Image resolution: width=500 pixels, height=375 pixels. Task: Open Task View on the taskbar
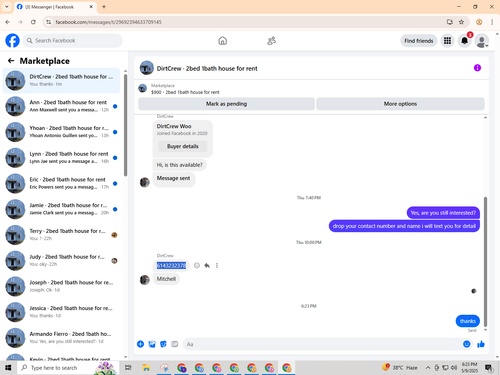[128, 368]
